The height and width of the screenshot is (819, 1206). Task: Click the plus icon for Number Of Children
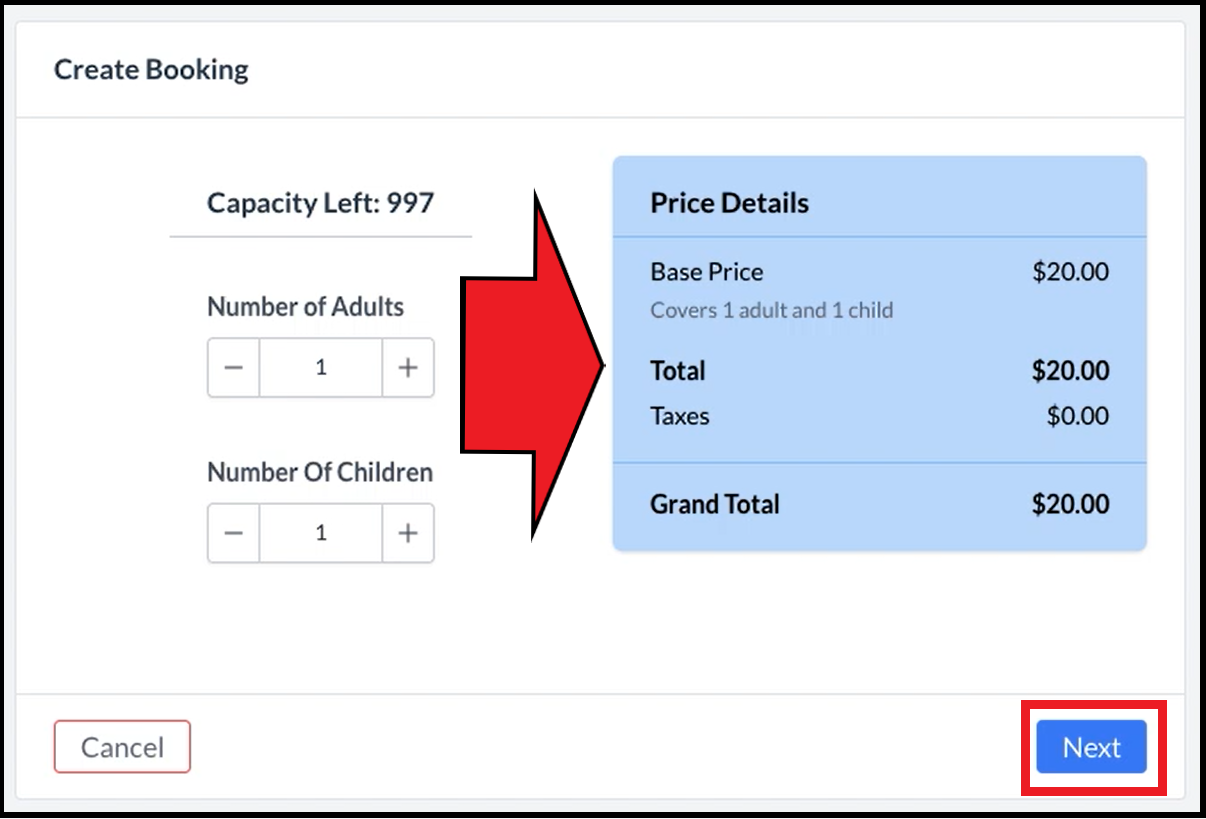pyautogui.click(x=408, y=532)
